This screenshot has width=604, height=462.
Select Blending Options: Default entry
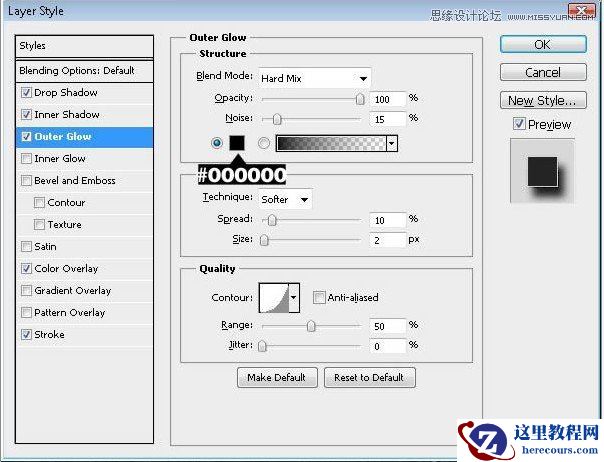(84, 71)
